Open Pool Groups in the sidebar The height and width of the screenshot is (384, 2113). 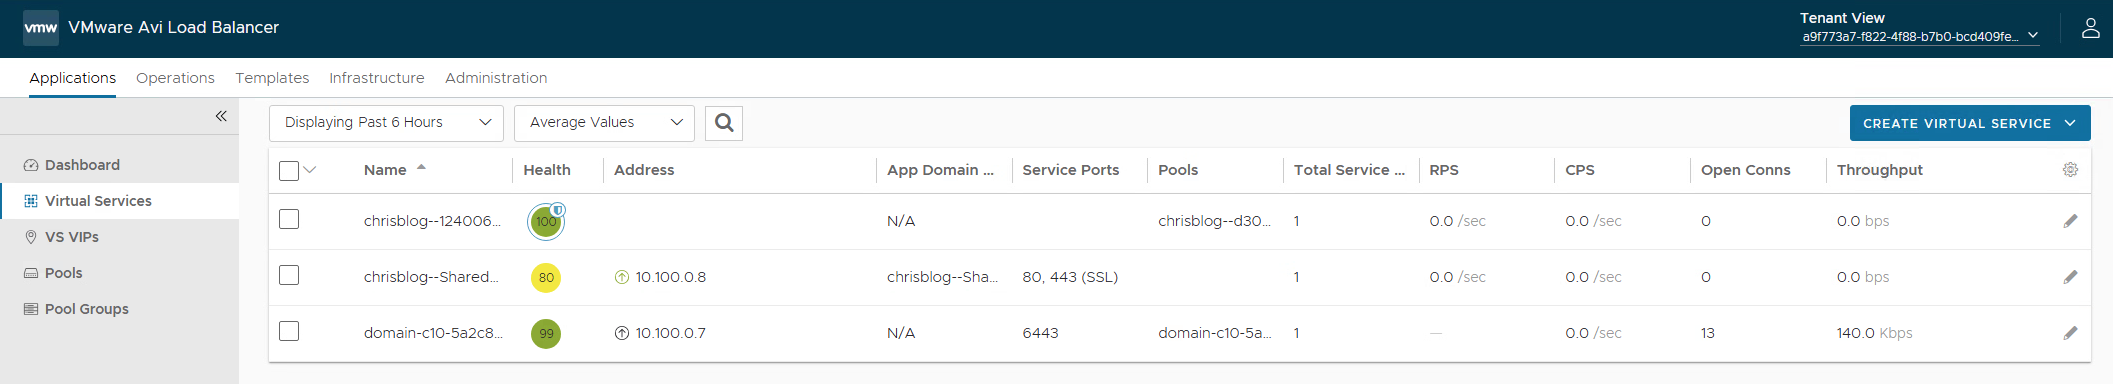click(x=119, y=309)
